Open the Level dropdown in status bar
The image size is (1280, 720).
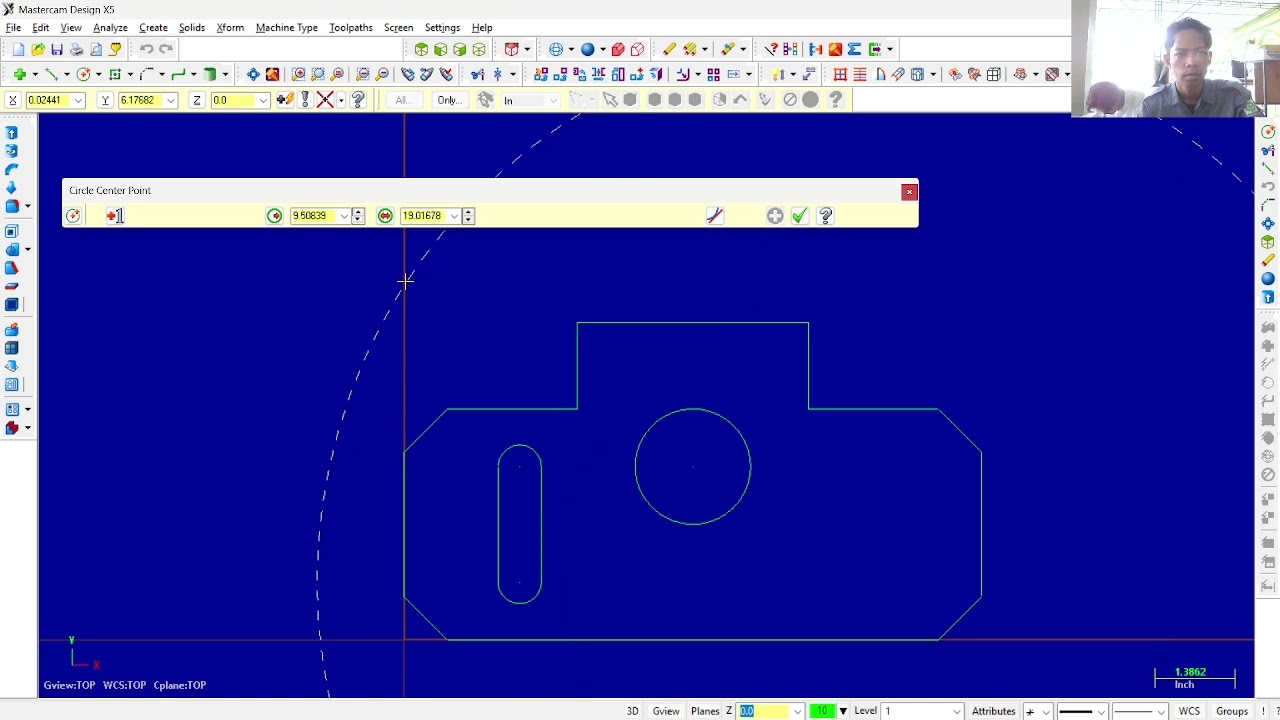[957, 712]
